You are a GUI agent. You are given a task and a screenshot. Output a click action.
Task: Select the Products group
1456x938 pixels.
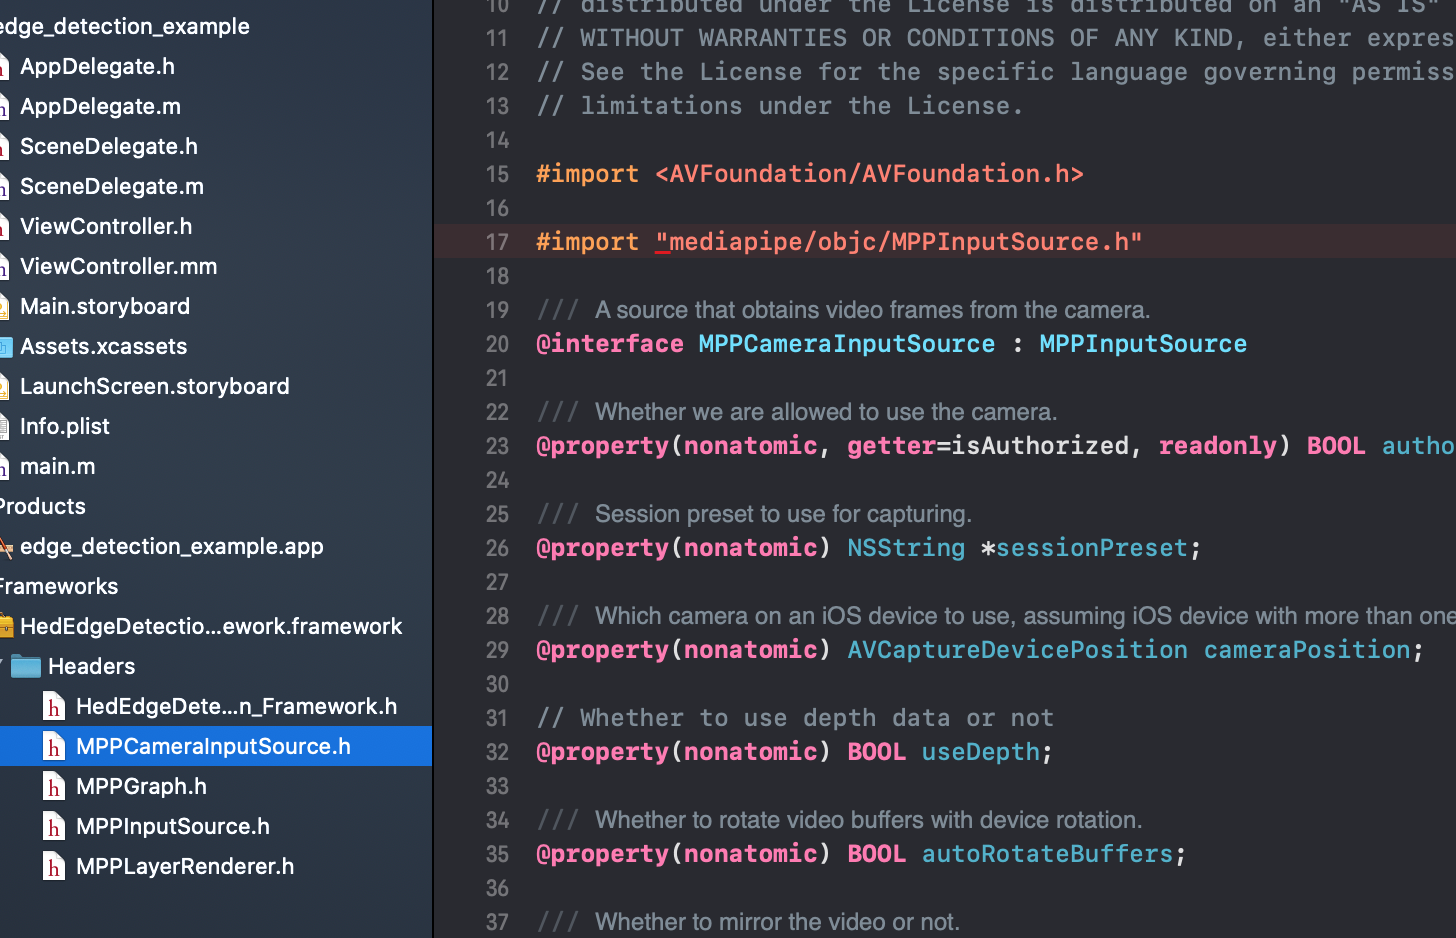coord(43,506)
